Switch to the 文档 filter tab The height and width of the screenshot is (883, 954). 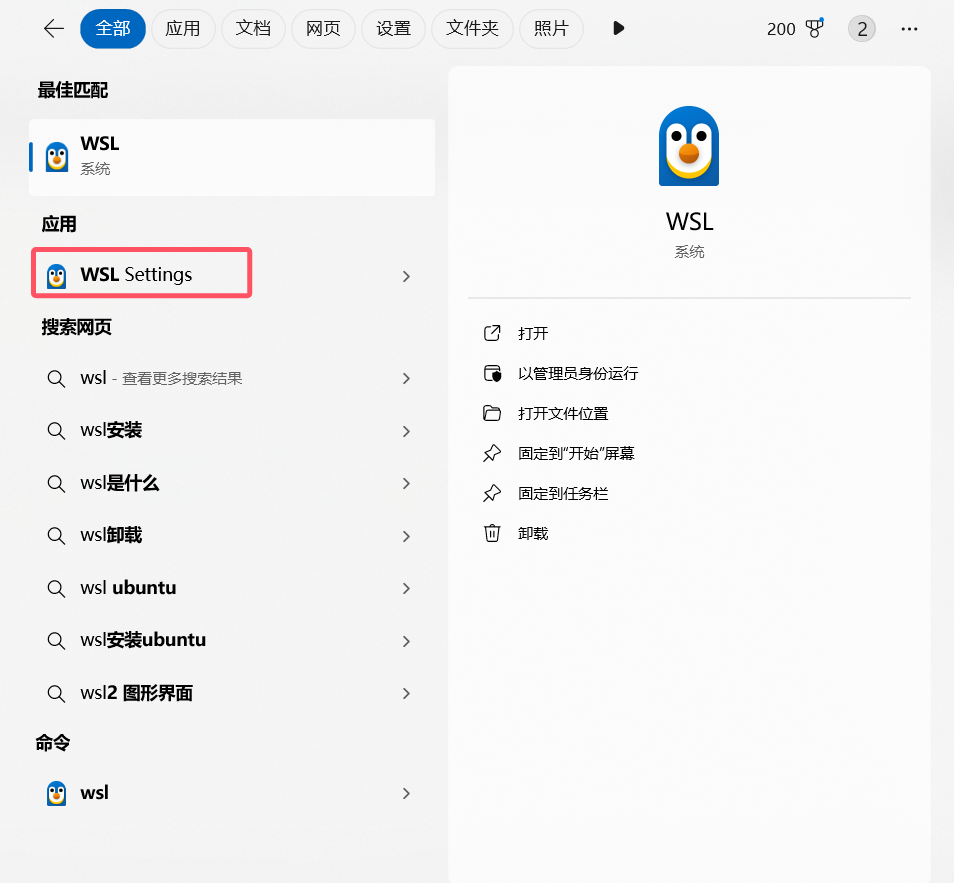coord(253,29)
